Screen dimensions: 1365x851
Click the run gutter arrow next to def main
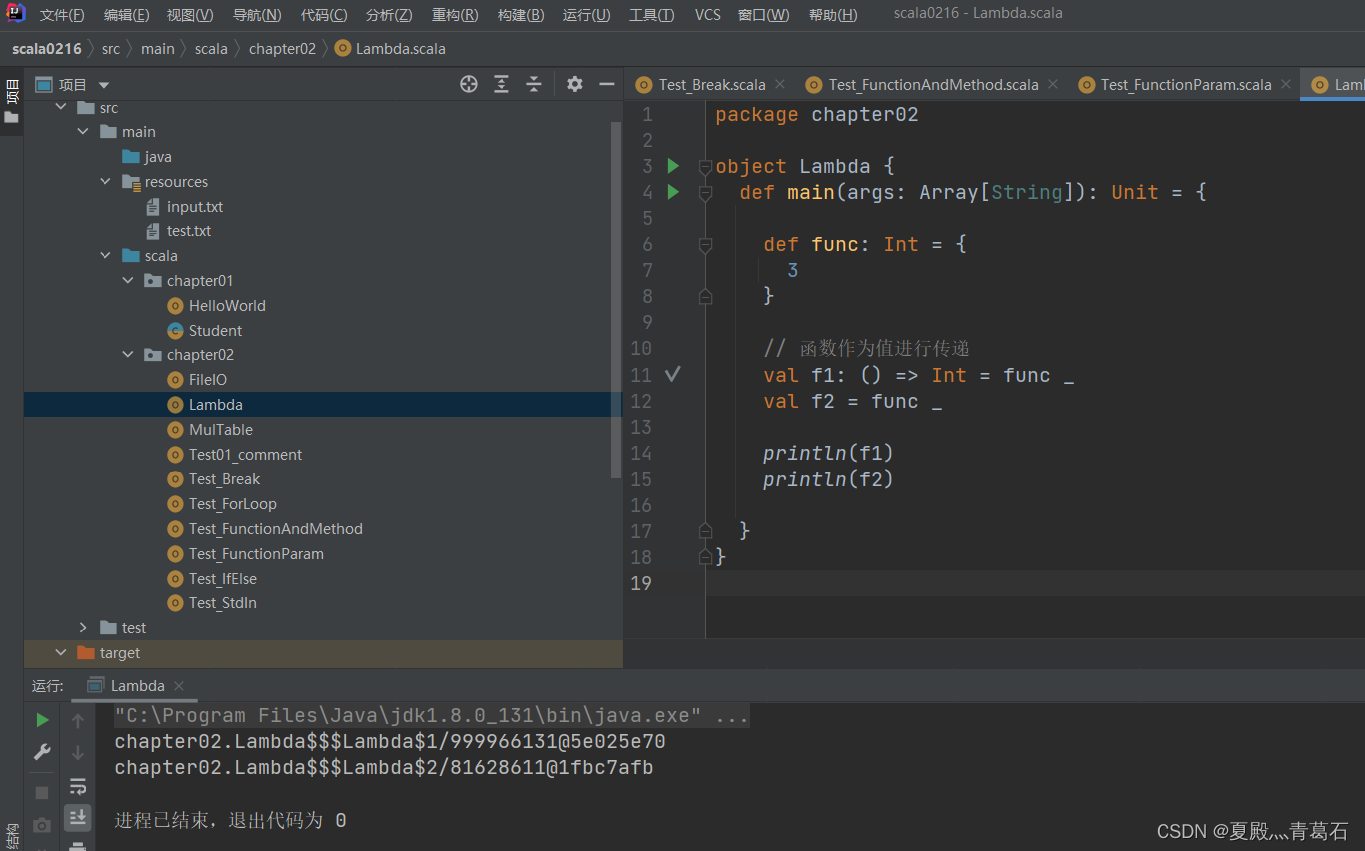click(x=673, y=192)
